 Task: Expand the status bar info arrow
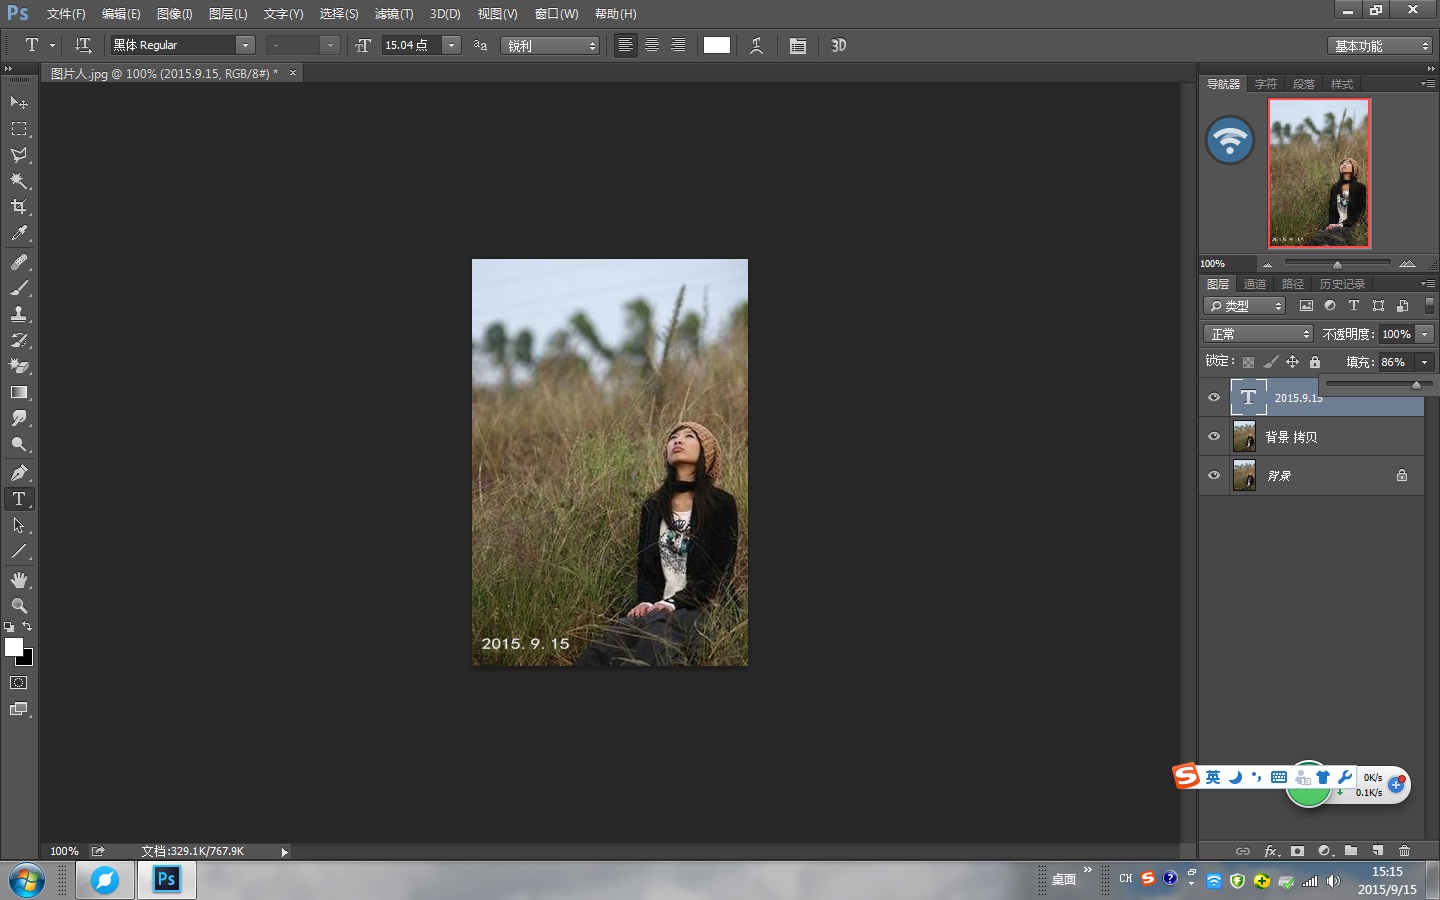(284, 852)
